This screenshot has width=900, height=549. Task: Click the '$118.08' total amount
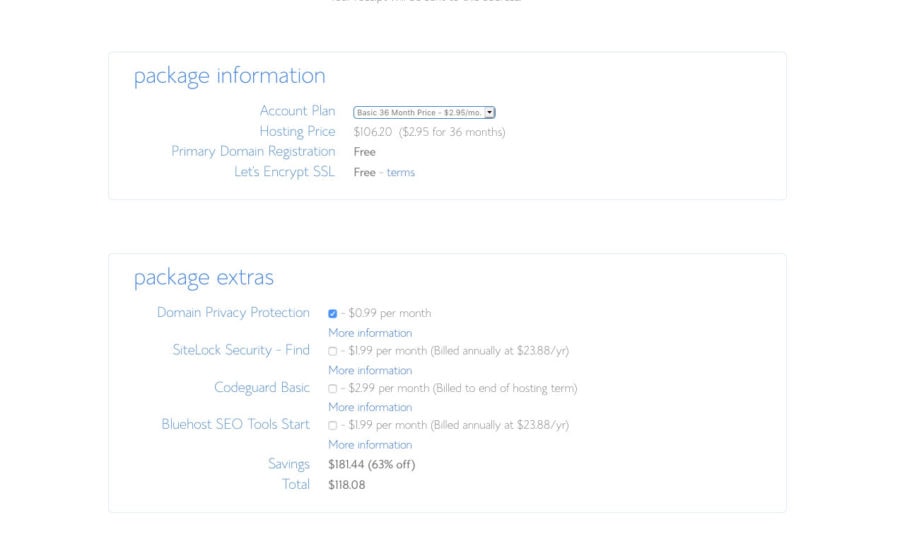pyautogui.click(x=347, y=485)
